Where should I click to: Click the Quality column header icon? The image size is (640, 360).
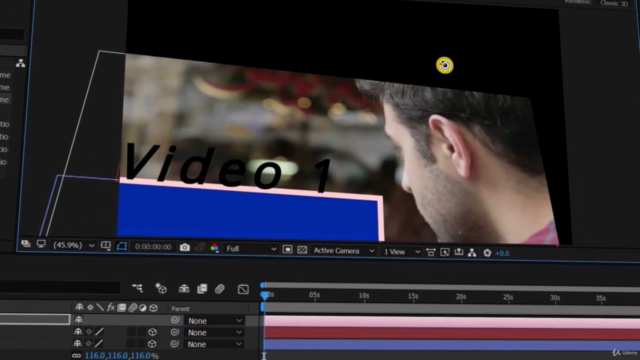(100, 307)
